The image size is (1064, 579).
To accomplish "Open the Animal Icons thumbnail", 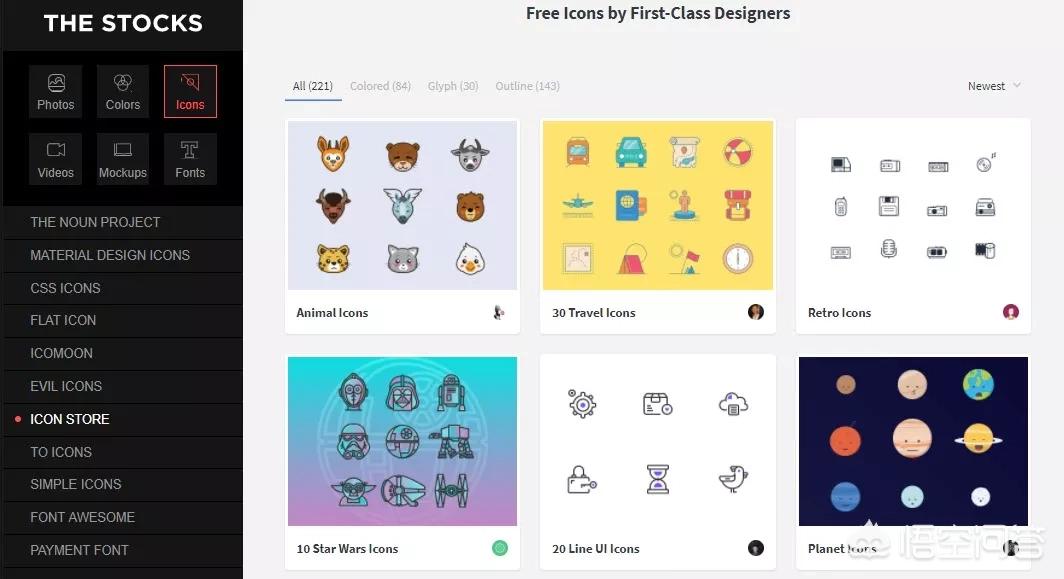I will click(402, 205).
